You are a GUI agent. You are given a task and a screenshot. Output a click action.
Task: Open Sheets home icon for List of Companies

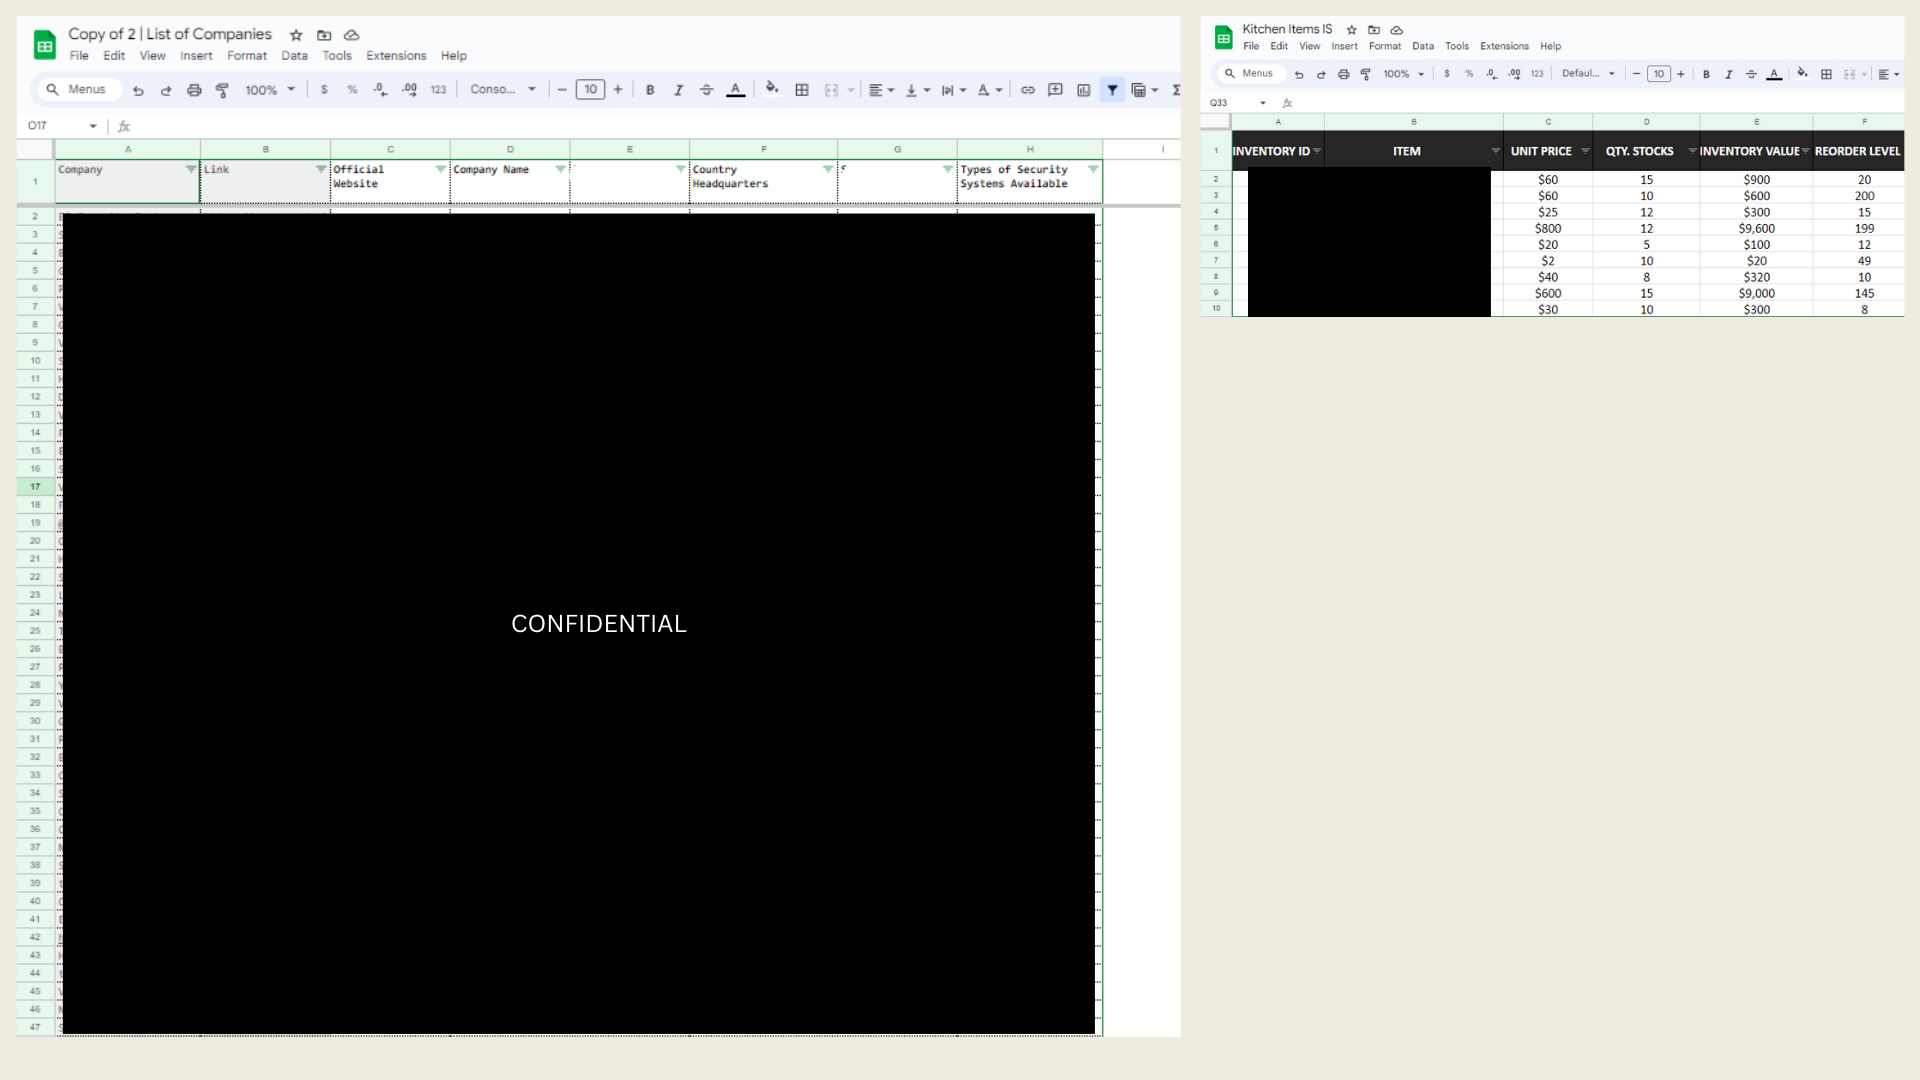[45, 45]
